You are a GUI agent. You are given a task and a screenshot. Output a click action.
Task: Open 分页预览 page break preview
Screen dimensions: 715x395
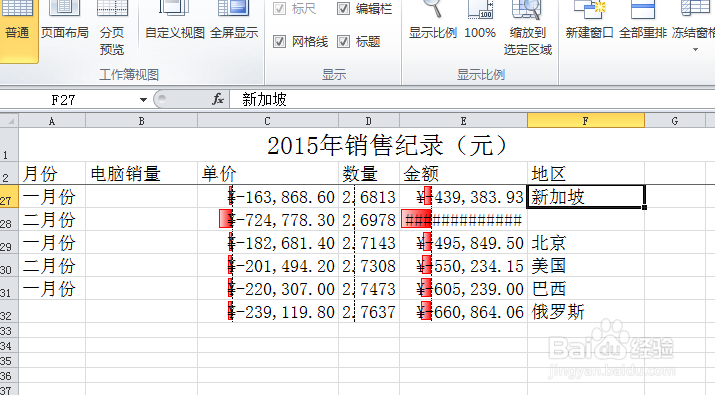[112, 28]
